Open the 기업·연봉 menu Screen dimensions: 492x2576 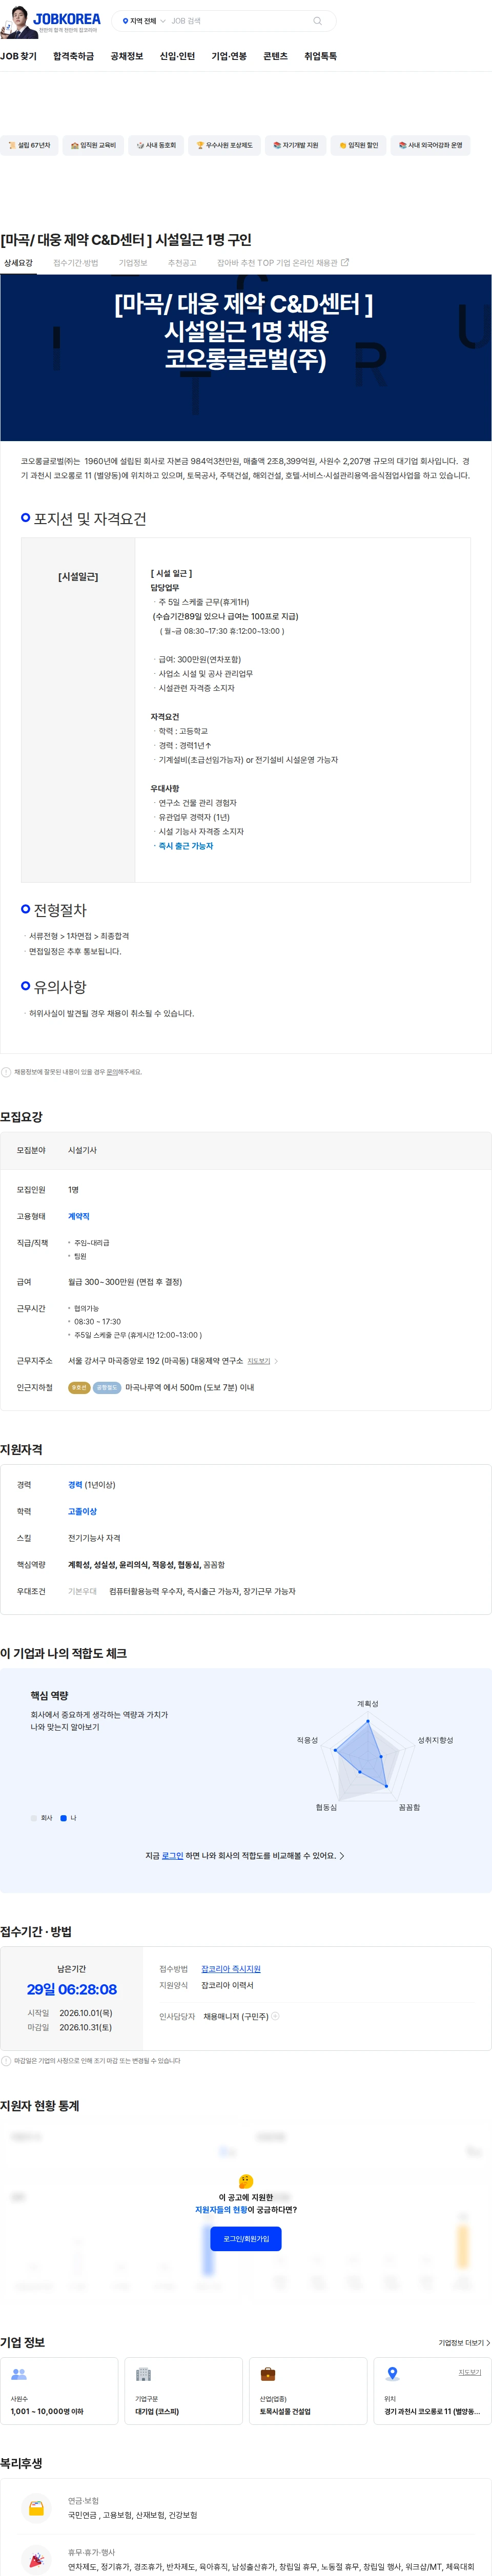click(229, 56)
